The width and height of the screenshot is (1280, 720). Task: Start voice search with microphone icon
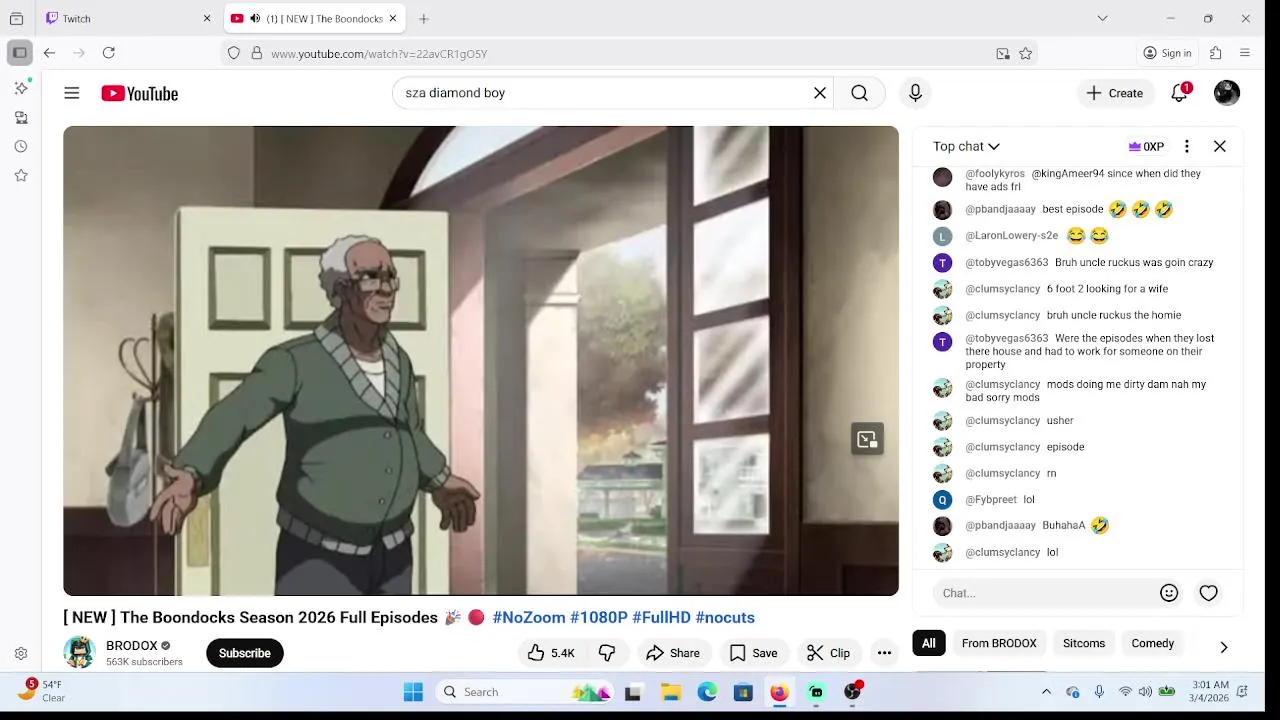tap(915, 93)
